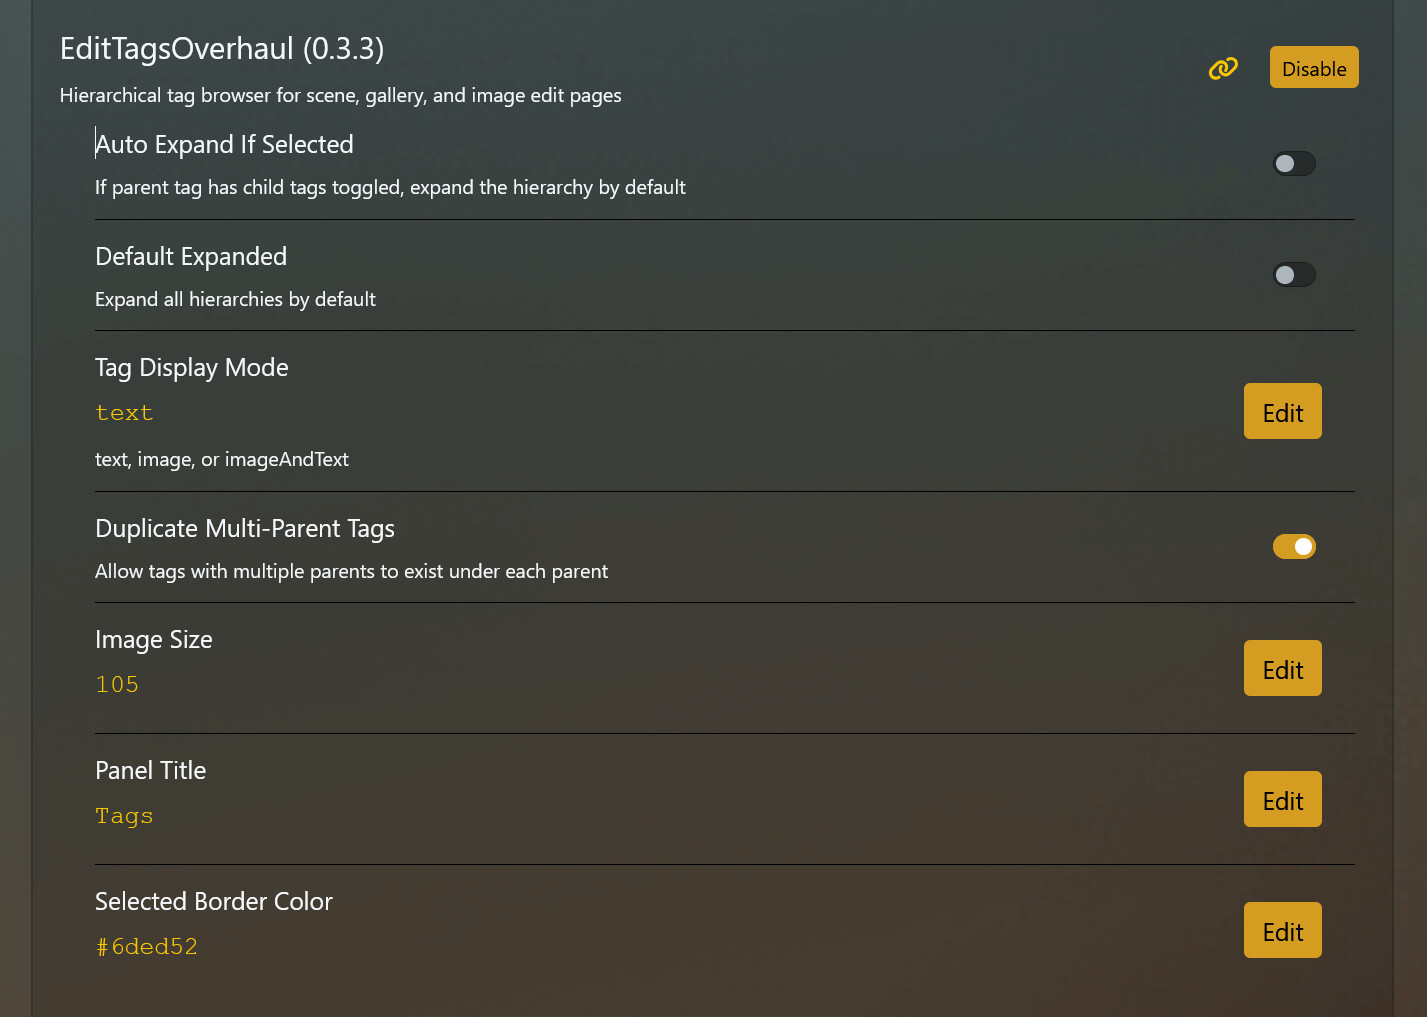Edit the Tag Display Mode setting
1427x1017 pixels.
(x=1282, y=411)
